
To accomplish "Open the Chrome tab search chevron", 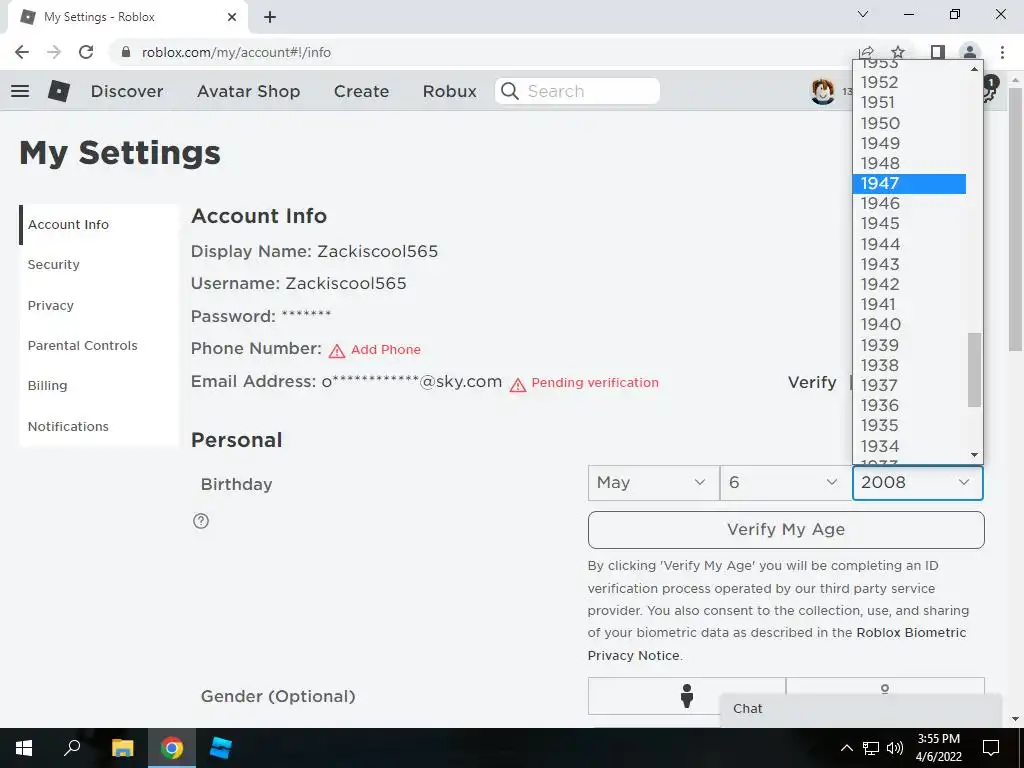I will (863, 14).
